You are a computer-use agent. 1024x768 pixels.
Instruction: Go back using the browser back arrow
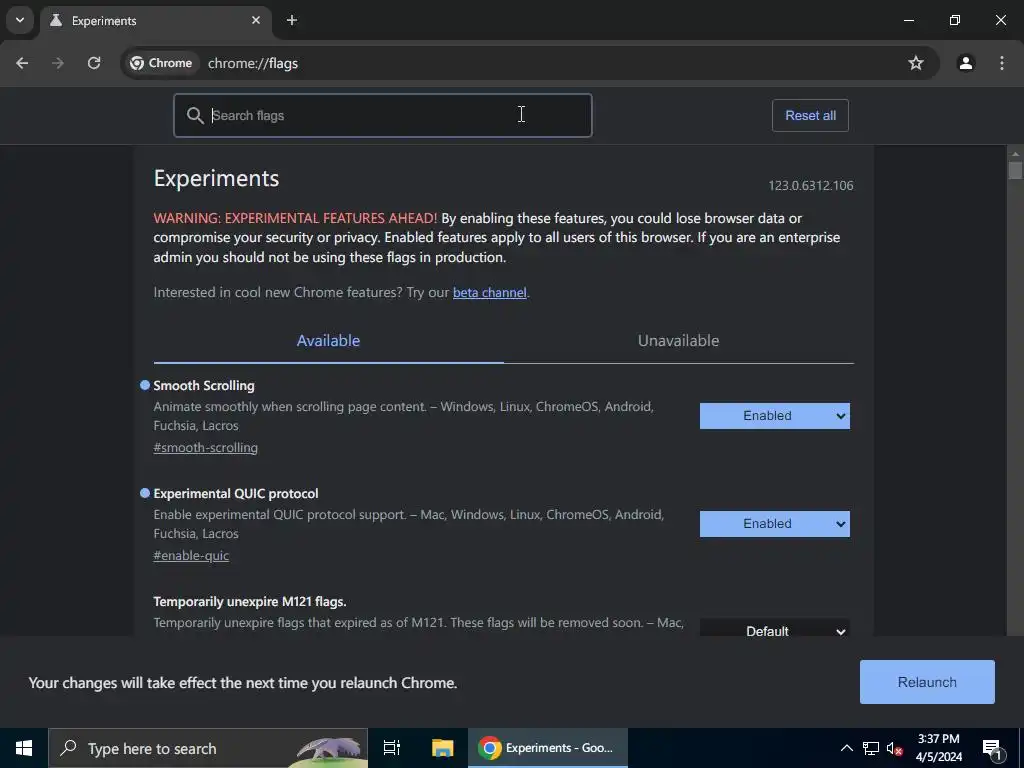pyautogui.click(x=22, y=63)
